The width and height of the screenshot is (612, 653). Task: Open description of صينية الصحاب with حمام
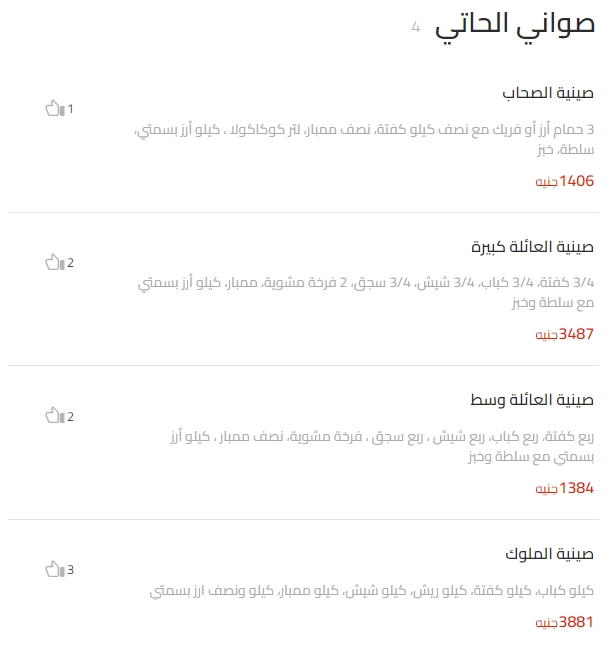(364, 140)
